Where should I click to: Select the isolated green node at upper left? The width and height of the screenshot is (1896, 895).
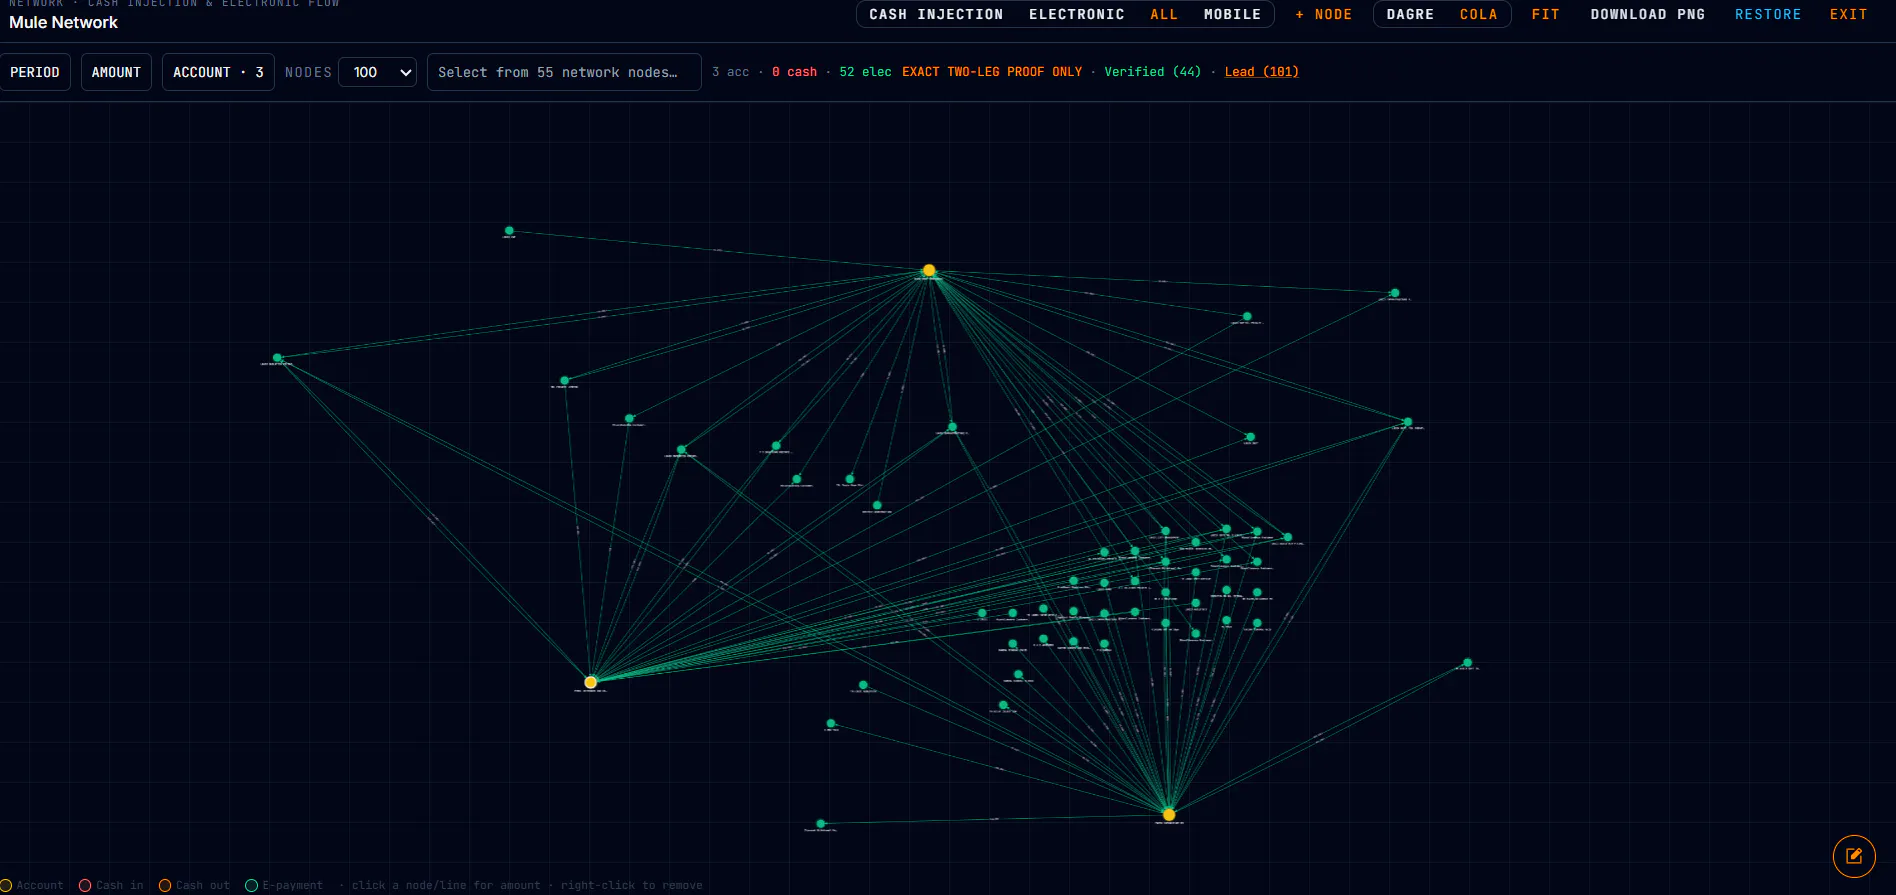tap(509, 230)
